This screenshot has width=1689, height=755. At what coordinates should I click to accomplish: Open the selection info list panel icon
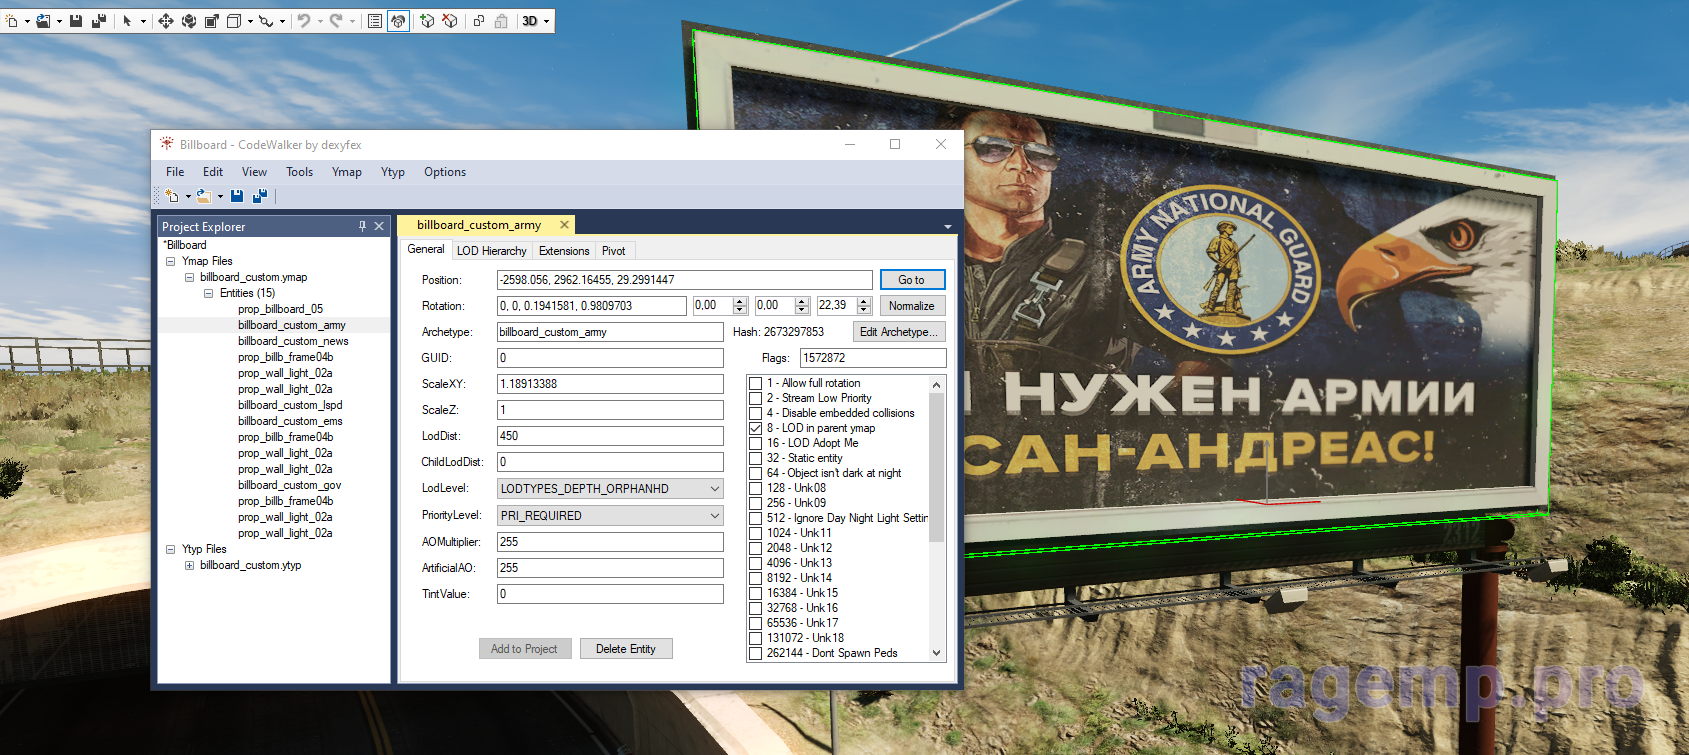tap(375, 21)
